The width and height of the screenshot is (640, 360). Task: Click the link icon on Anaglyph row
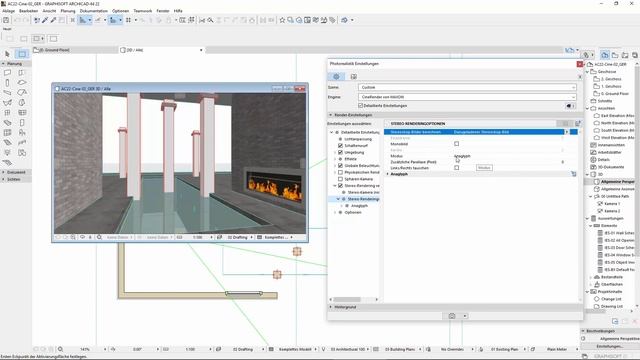(x=573, y=174)
